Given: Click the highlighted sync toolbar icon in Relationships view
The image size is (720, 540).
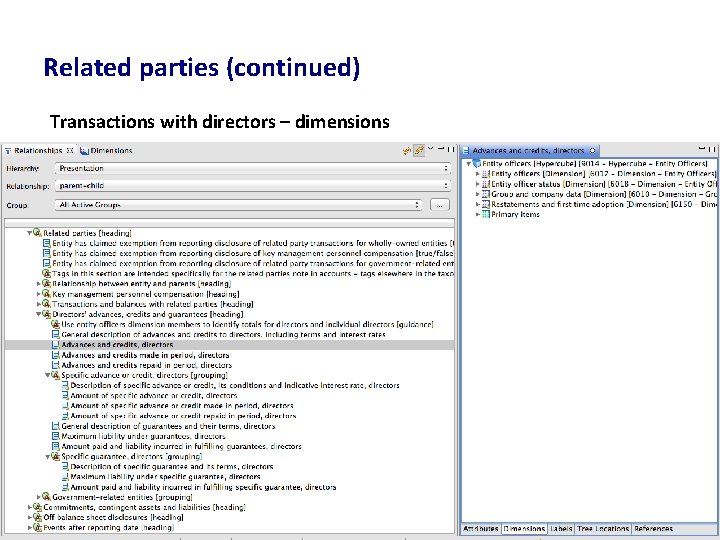Looking at the screenshot, I should [419, 150].
